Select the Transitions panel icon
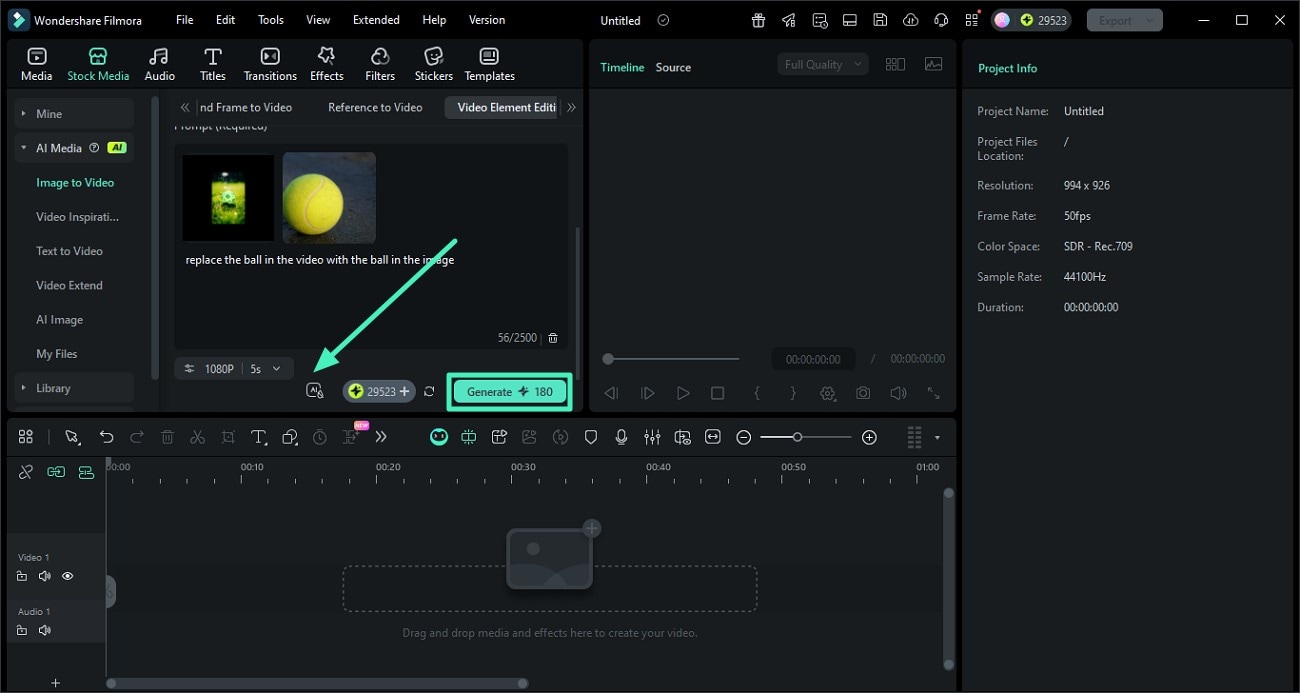 tap(269, 62)
